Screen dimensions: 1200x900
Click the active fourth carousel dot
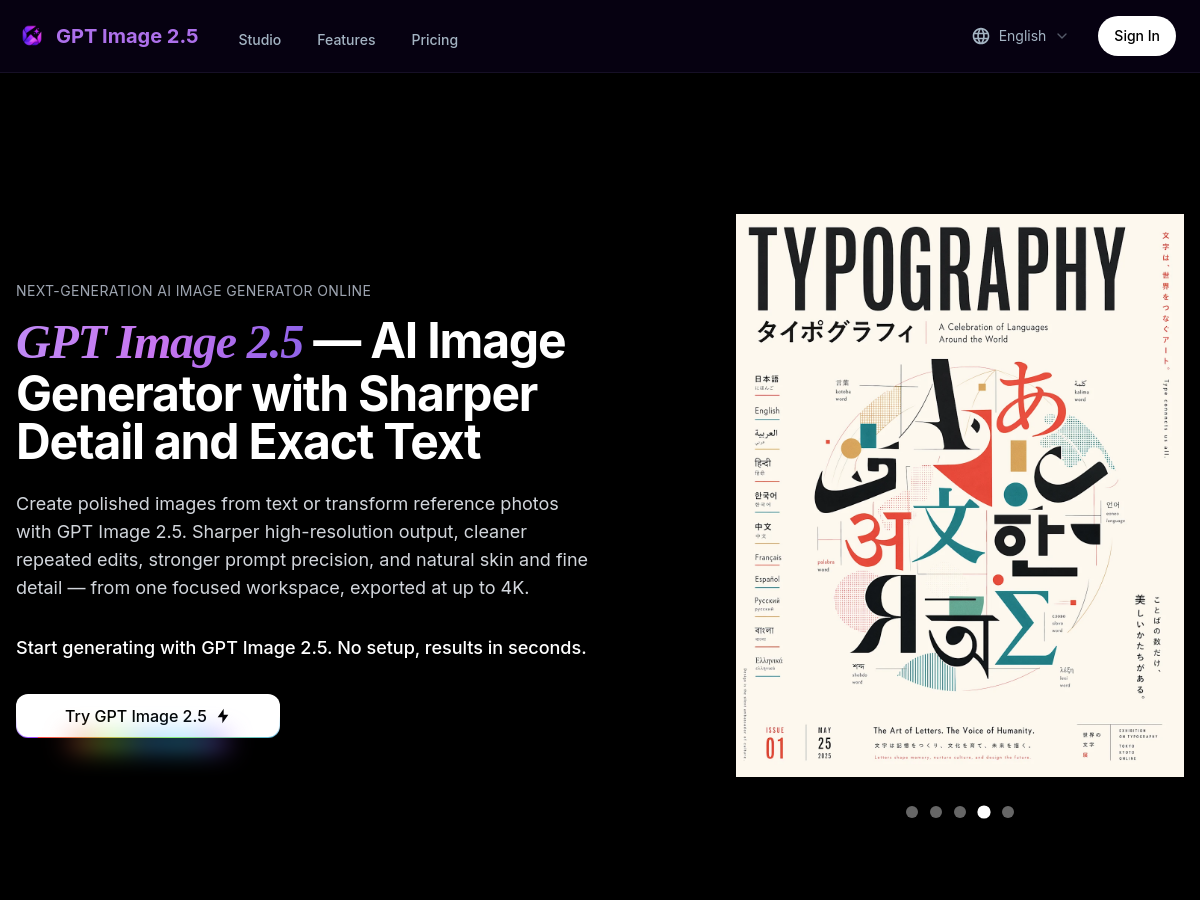[984, 812]
